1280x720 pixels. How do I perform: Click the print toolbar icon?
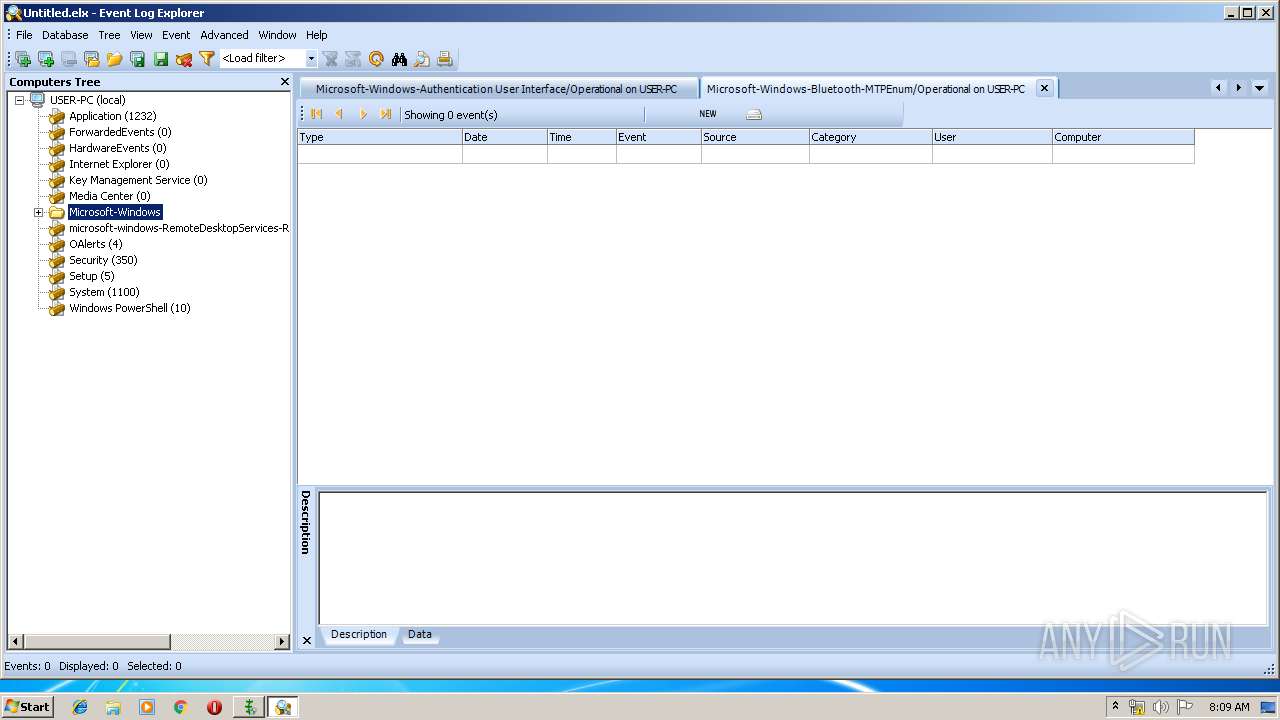pos(446,59)
